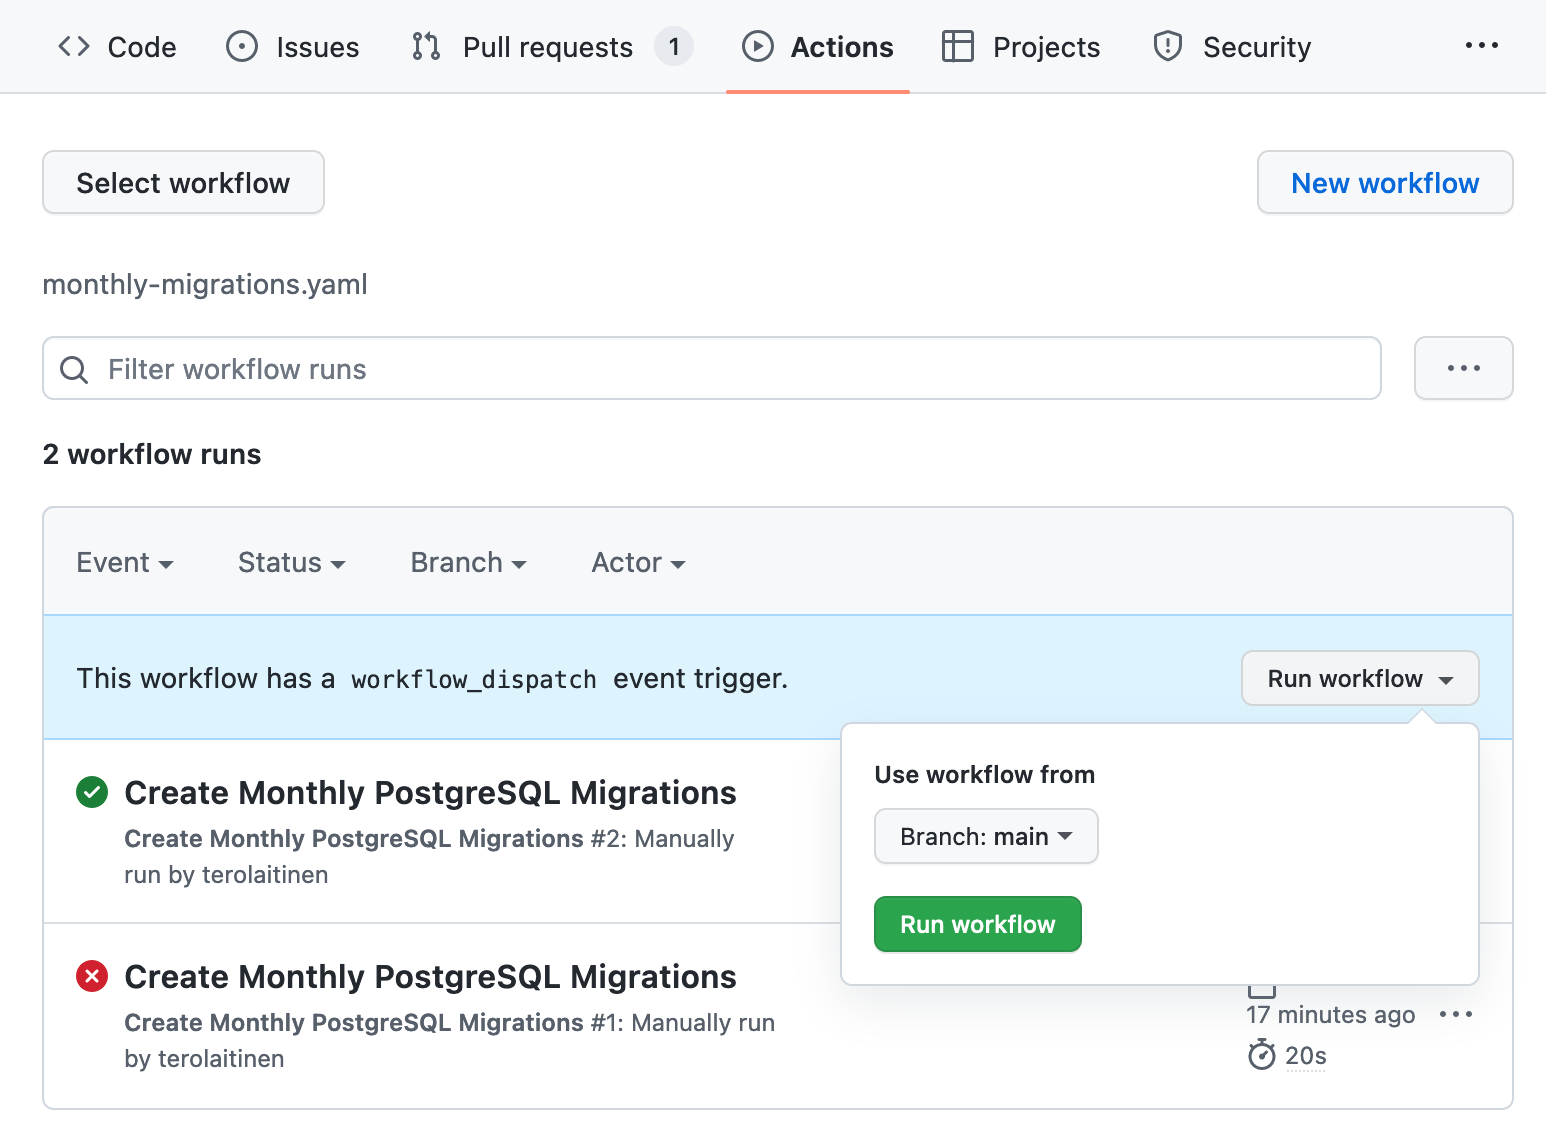Expand the Actor filter dropdown
This screenshot has width=1546, height=1148.
[x=639, y=563]
